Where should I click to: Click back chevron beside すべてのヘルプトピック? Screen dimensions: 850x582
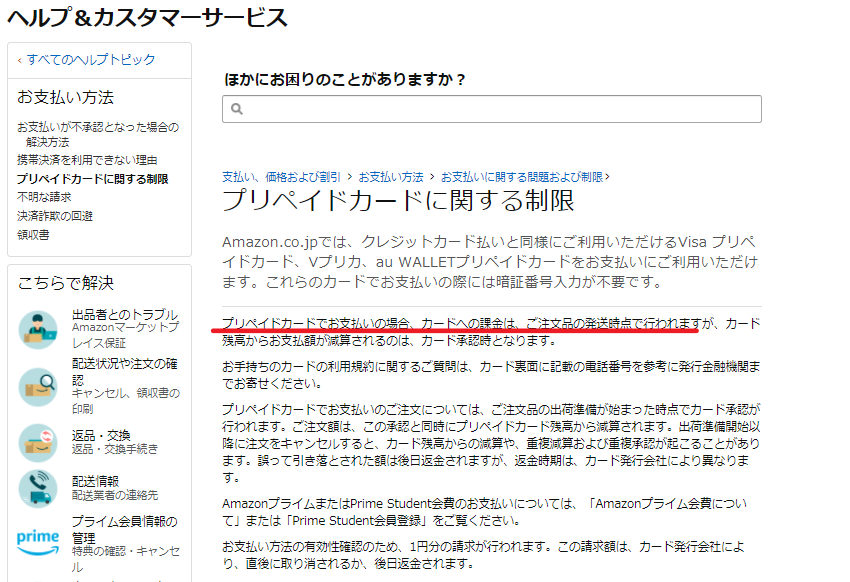(x=20, y=60)
